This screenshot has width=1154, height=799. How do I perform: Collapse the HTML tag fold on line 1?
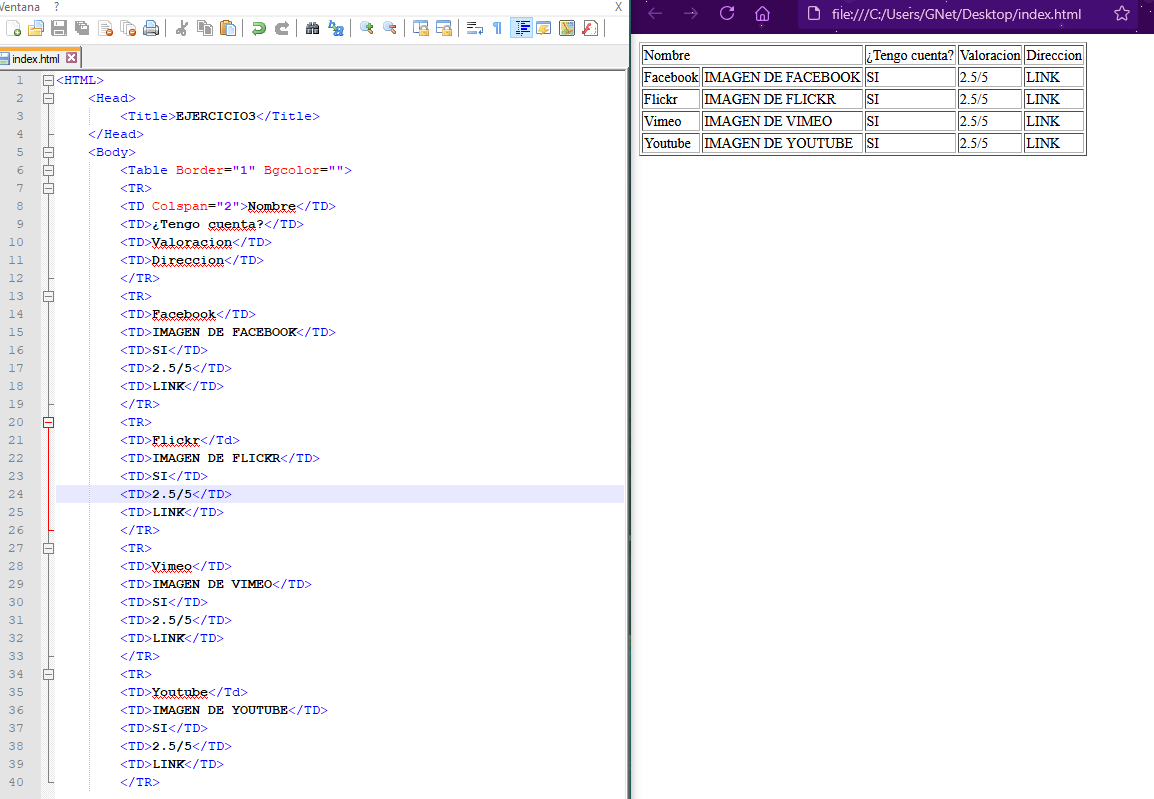coord(48,80)
